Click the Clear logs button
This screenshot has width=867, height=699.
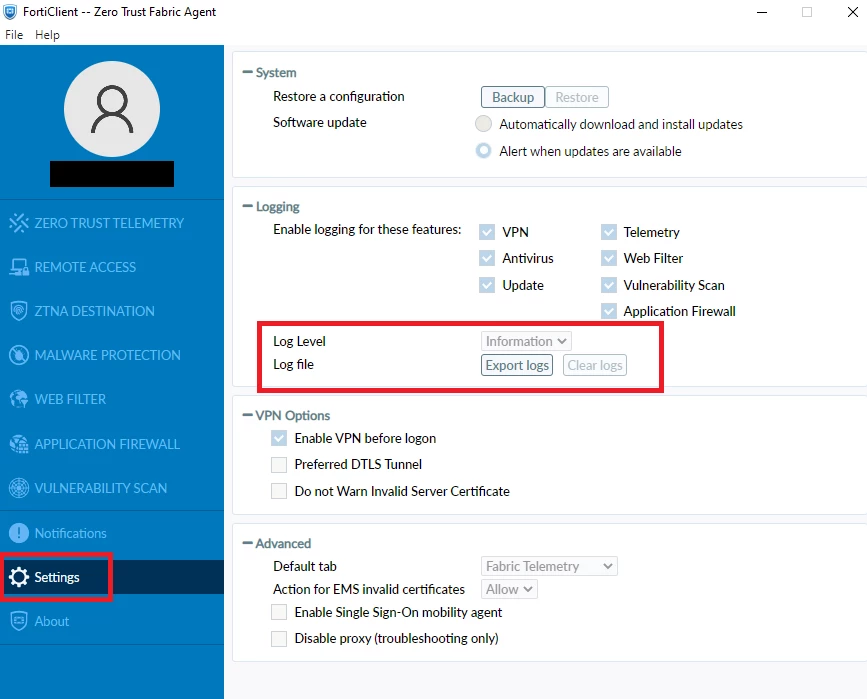click(595, 365)
